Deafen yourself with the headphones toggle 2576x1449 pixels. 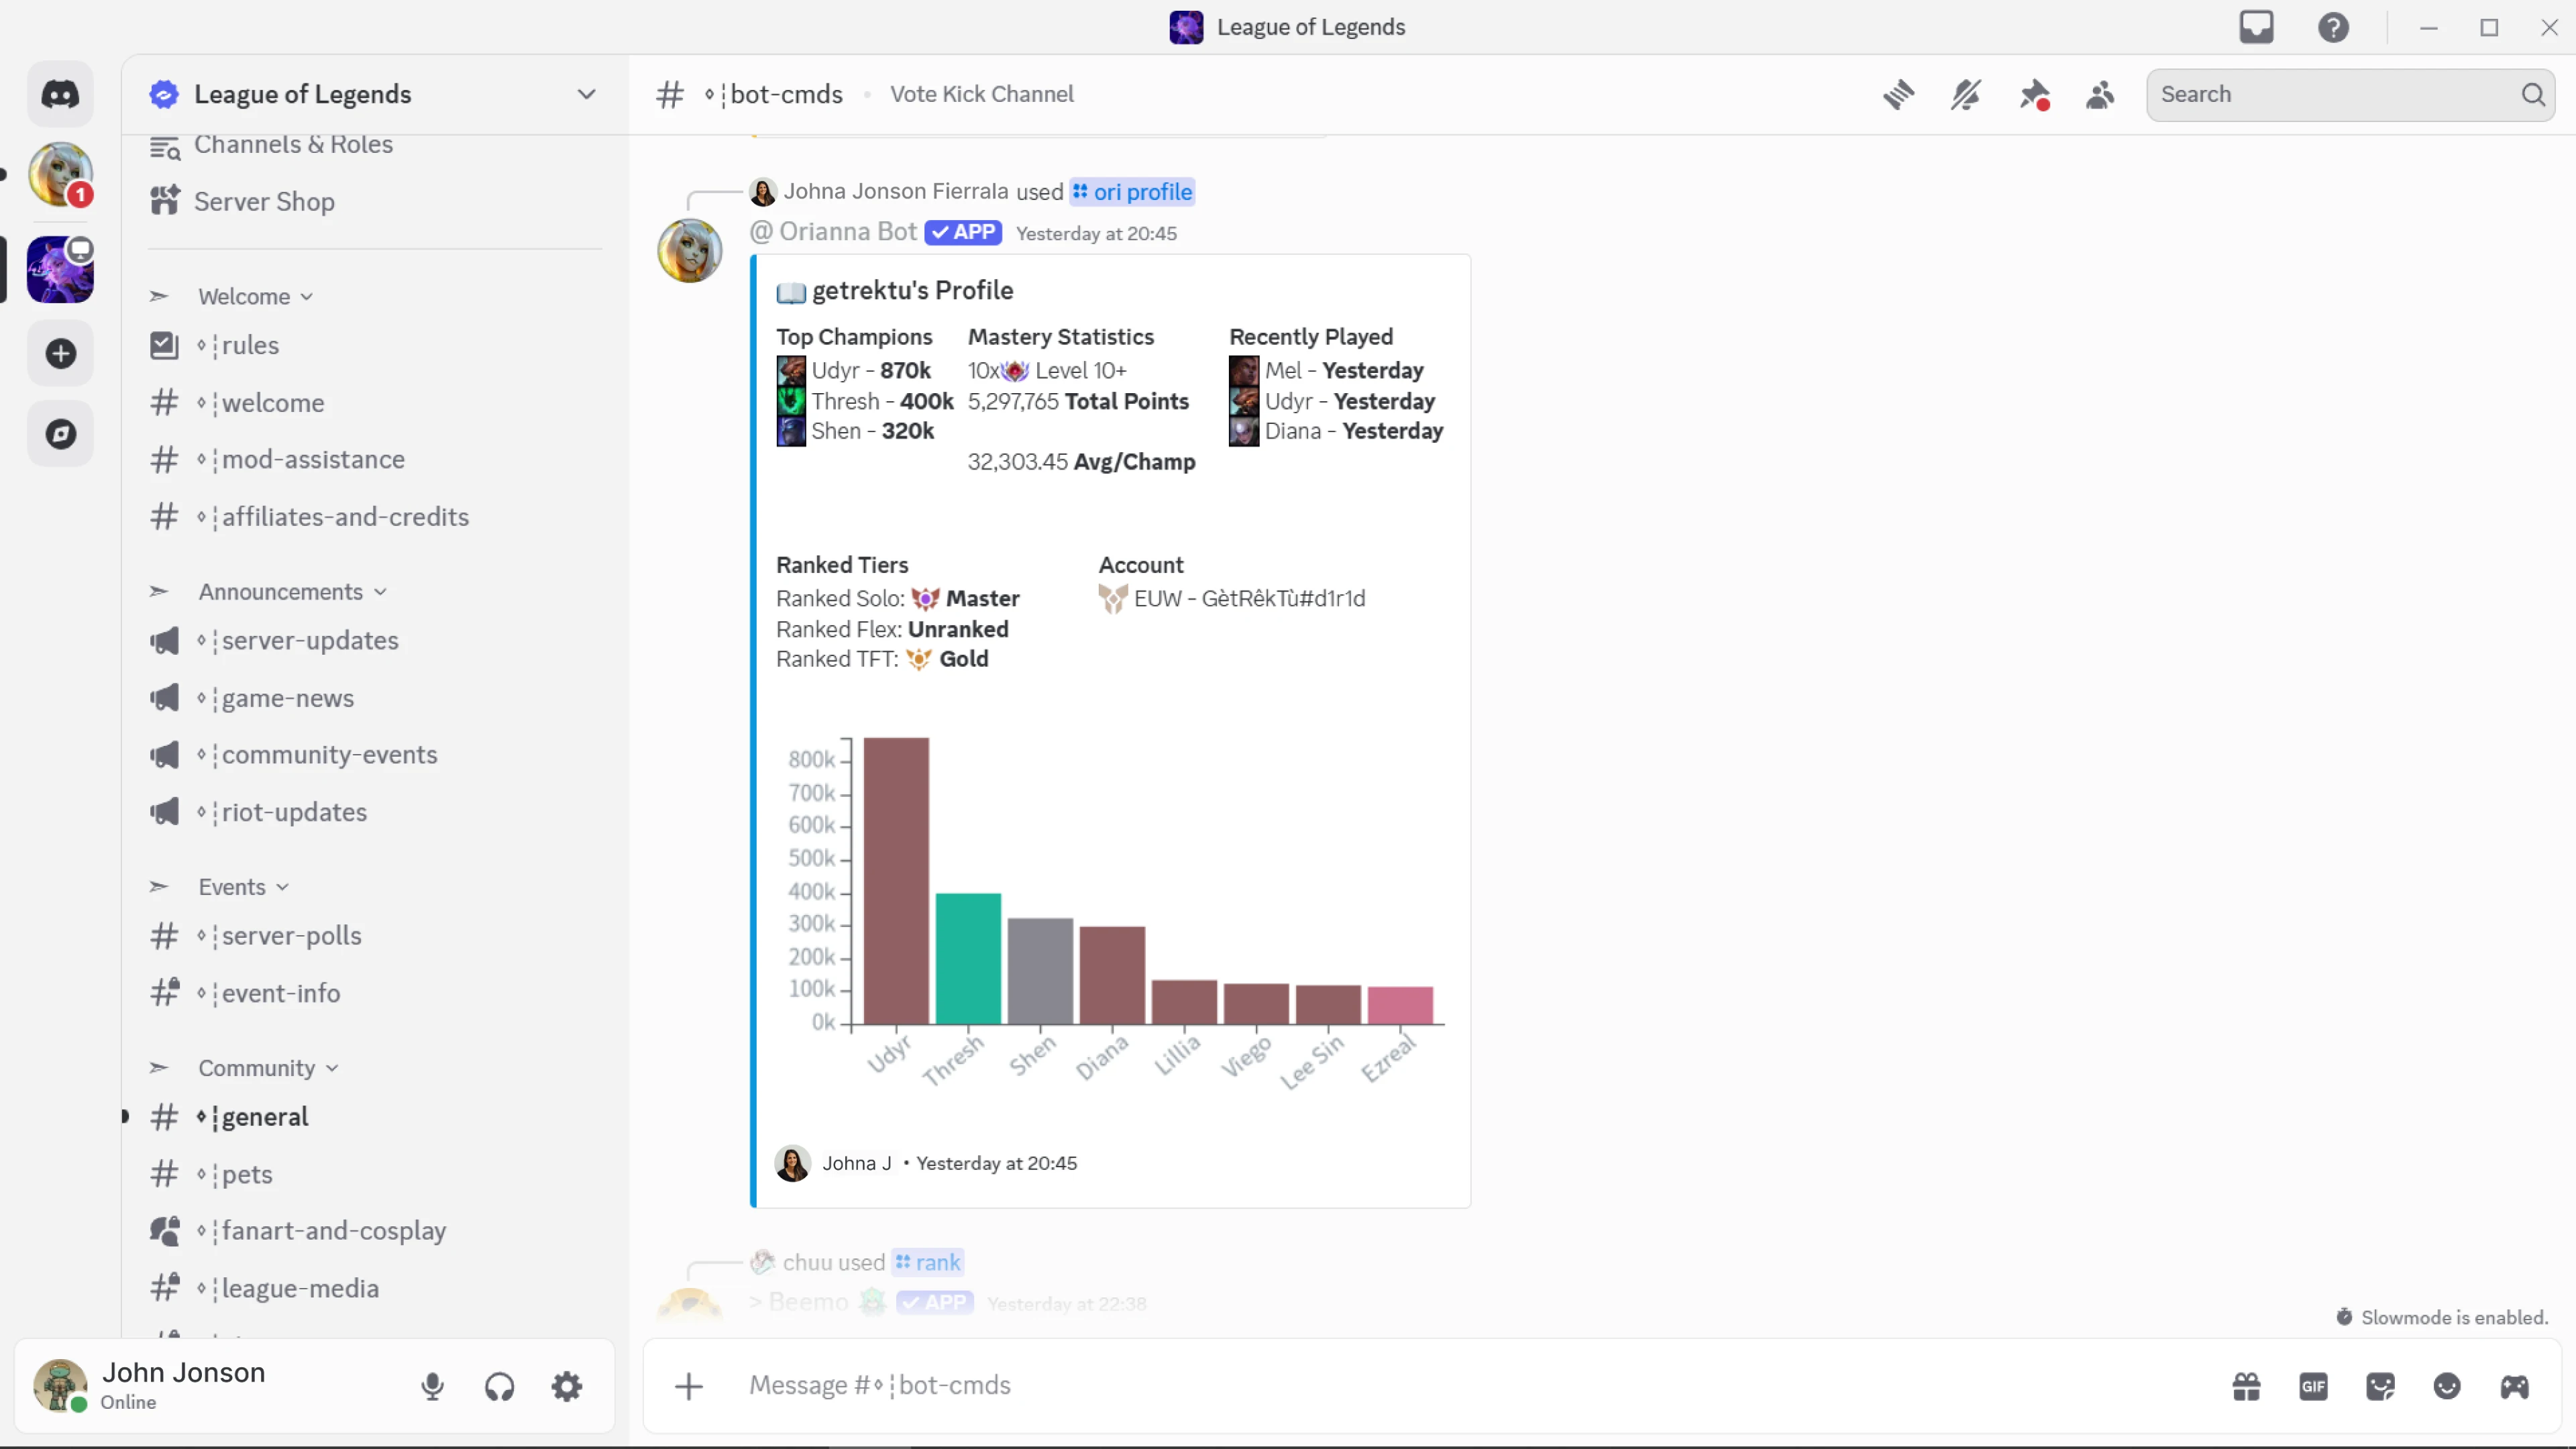point(499,1386)
